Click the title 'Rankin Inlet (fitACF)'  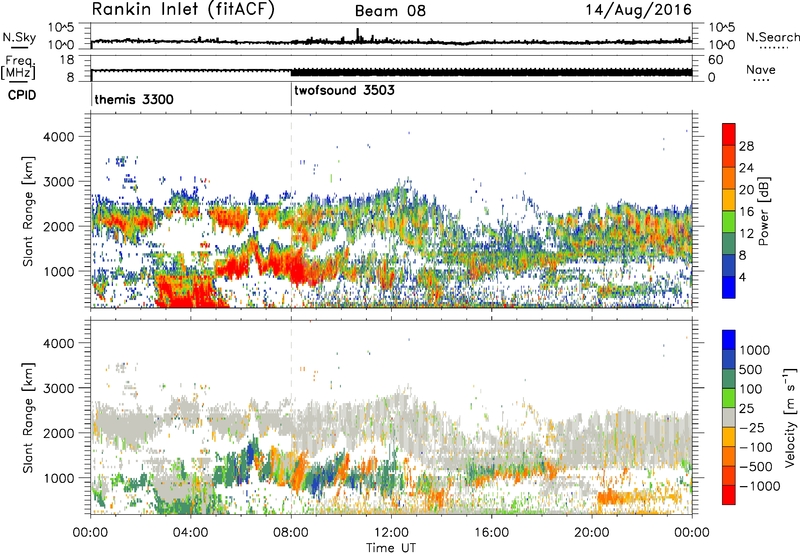coord(183,10)
